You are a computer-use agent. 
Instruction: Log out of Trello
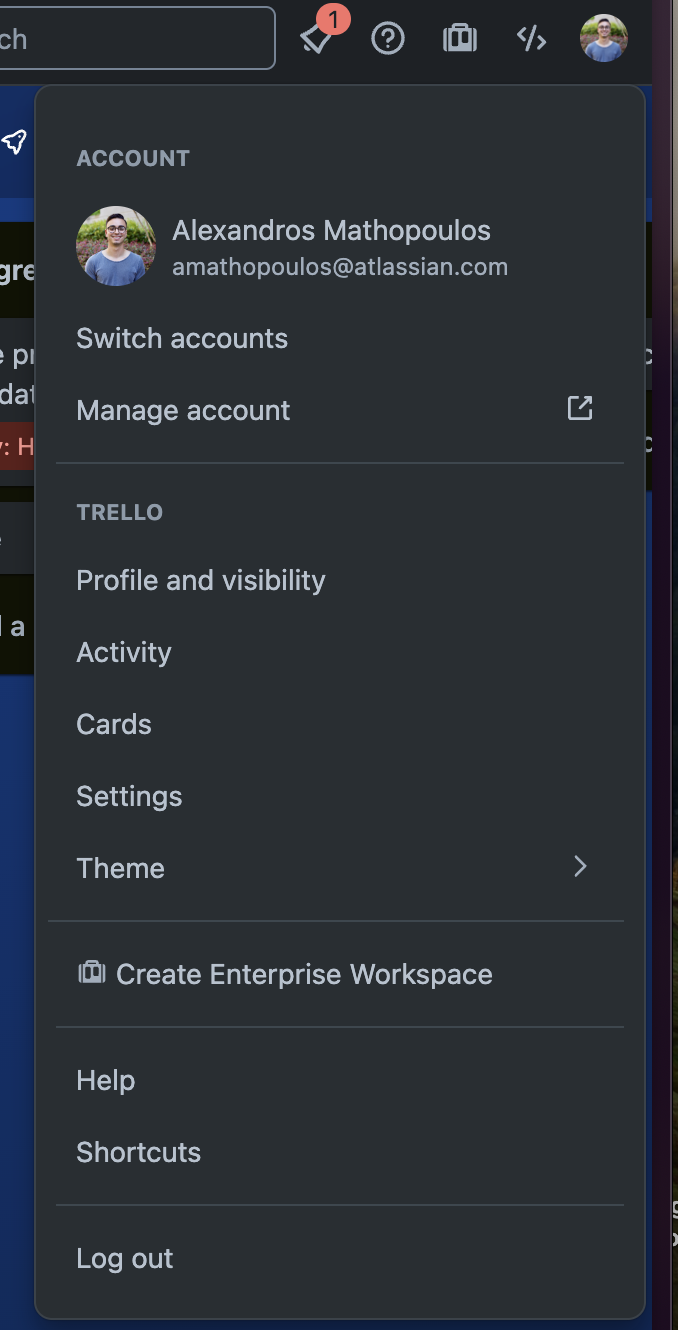click(124, 1258)
